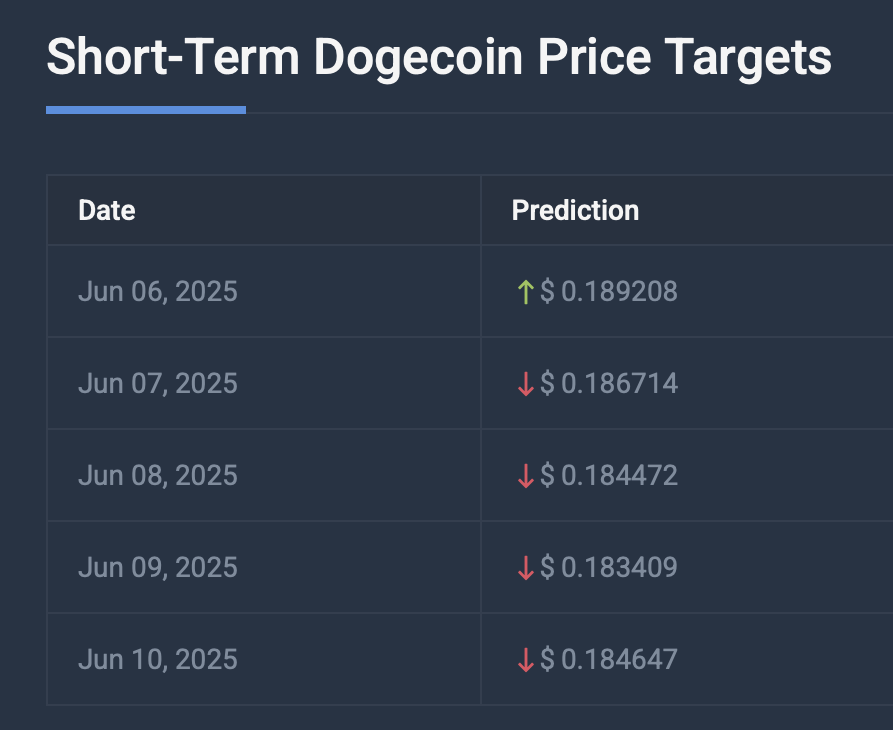This screenshot has width=893, height=730.
Task: Click the $ 0.184647 prediction value
Action: pyautogui.click(x=609, y=660)
